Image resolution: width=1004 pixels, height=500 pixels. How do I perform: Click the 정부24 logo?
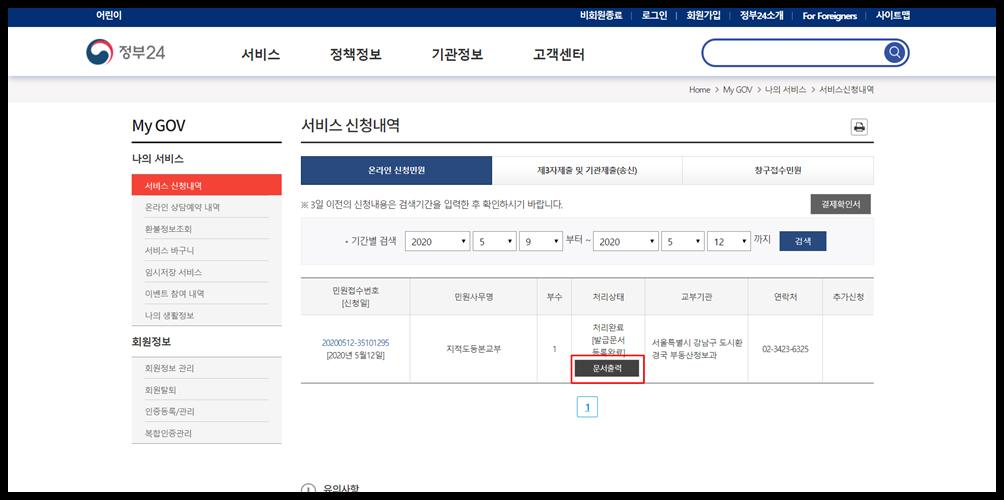point(126,53)
